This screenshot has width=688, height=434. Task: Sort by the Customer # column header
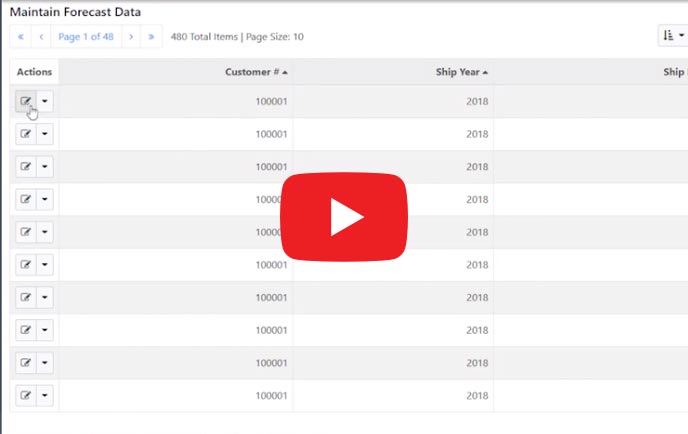point(257,72)
